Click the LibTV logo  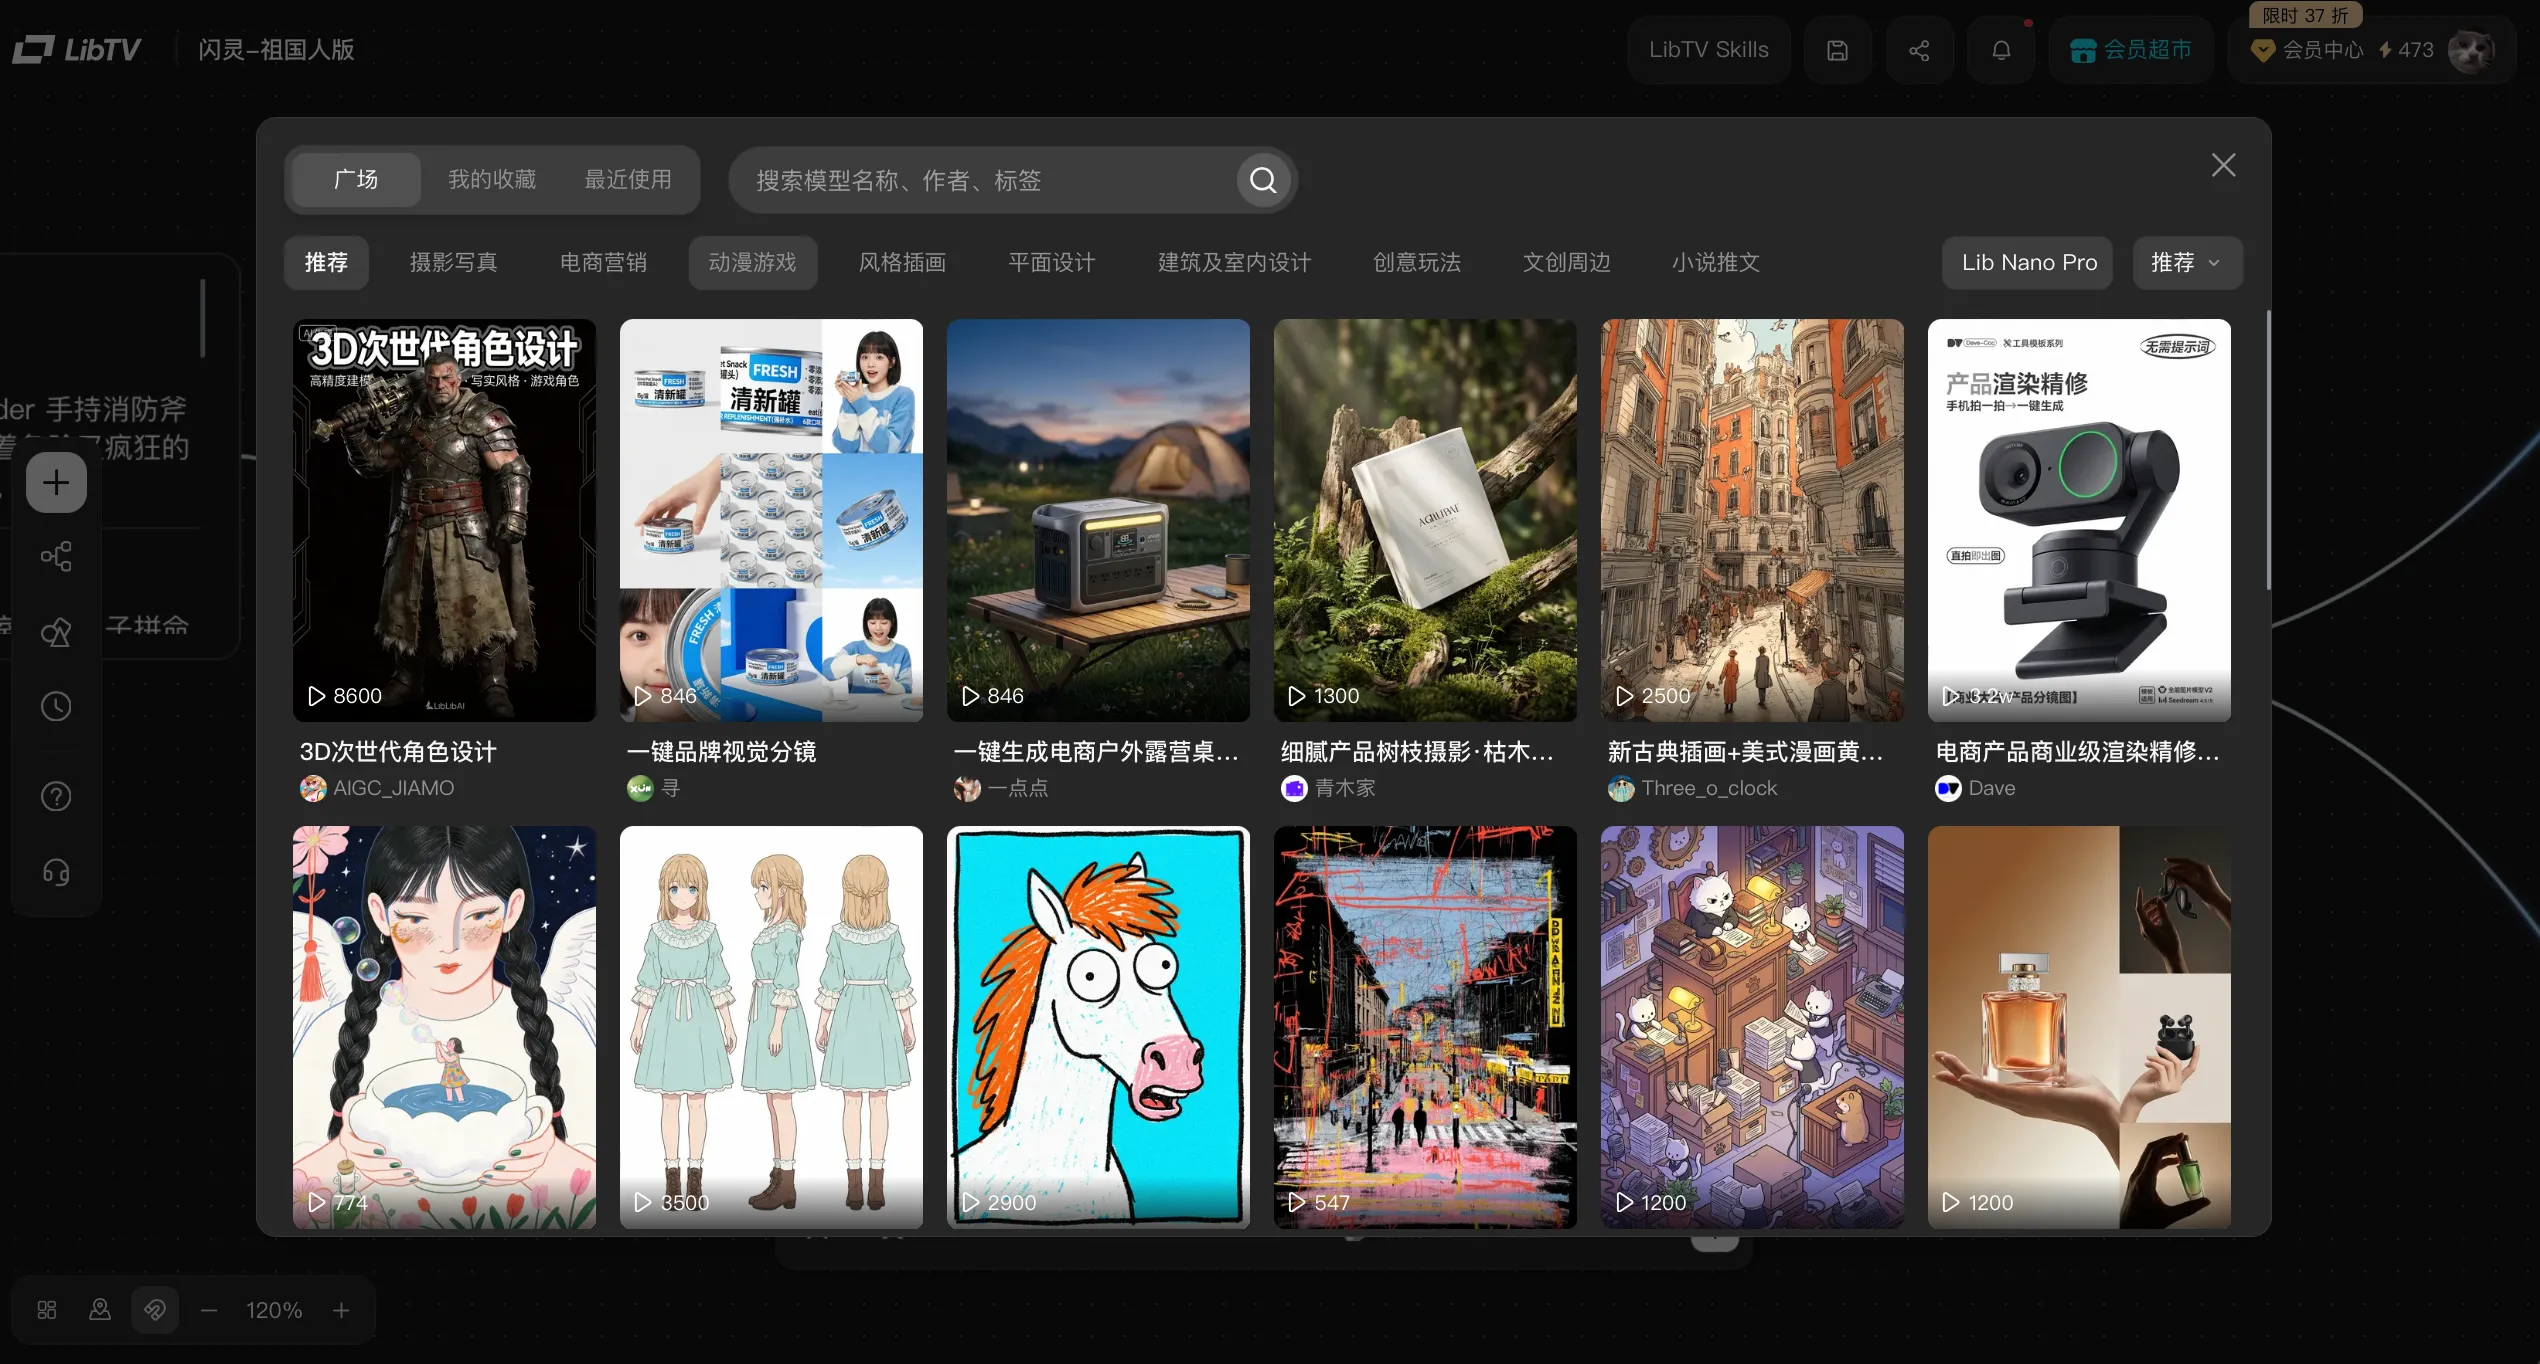click(77, 49)
